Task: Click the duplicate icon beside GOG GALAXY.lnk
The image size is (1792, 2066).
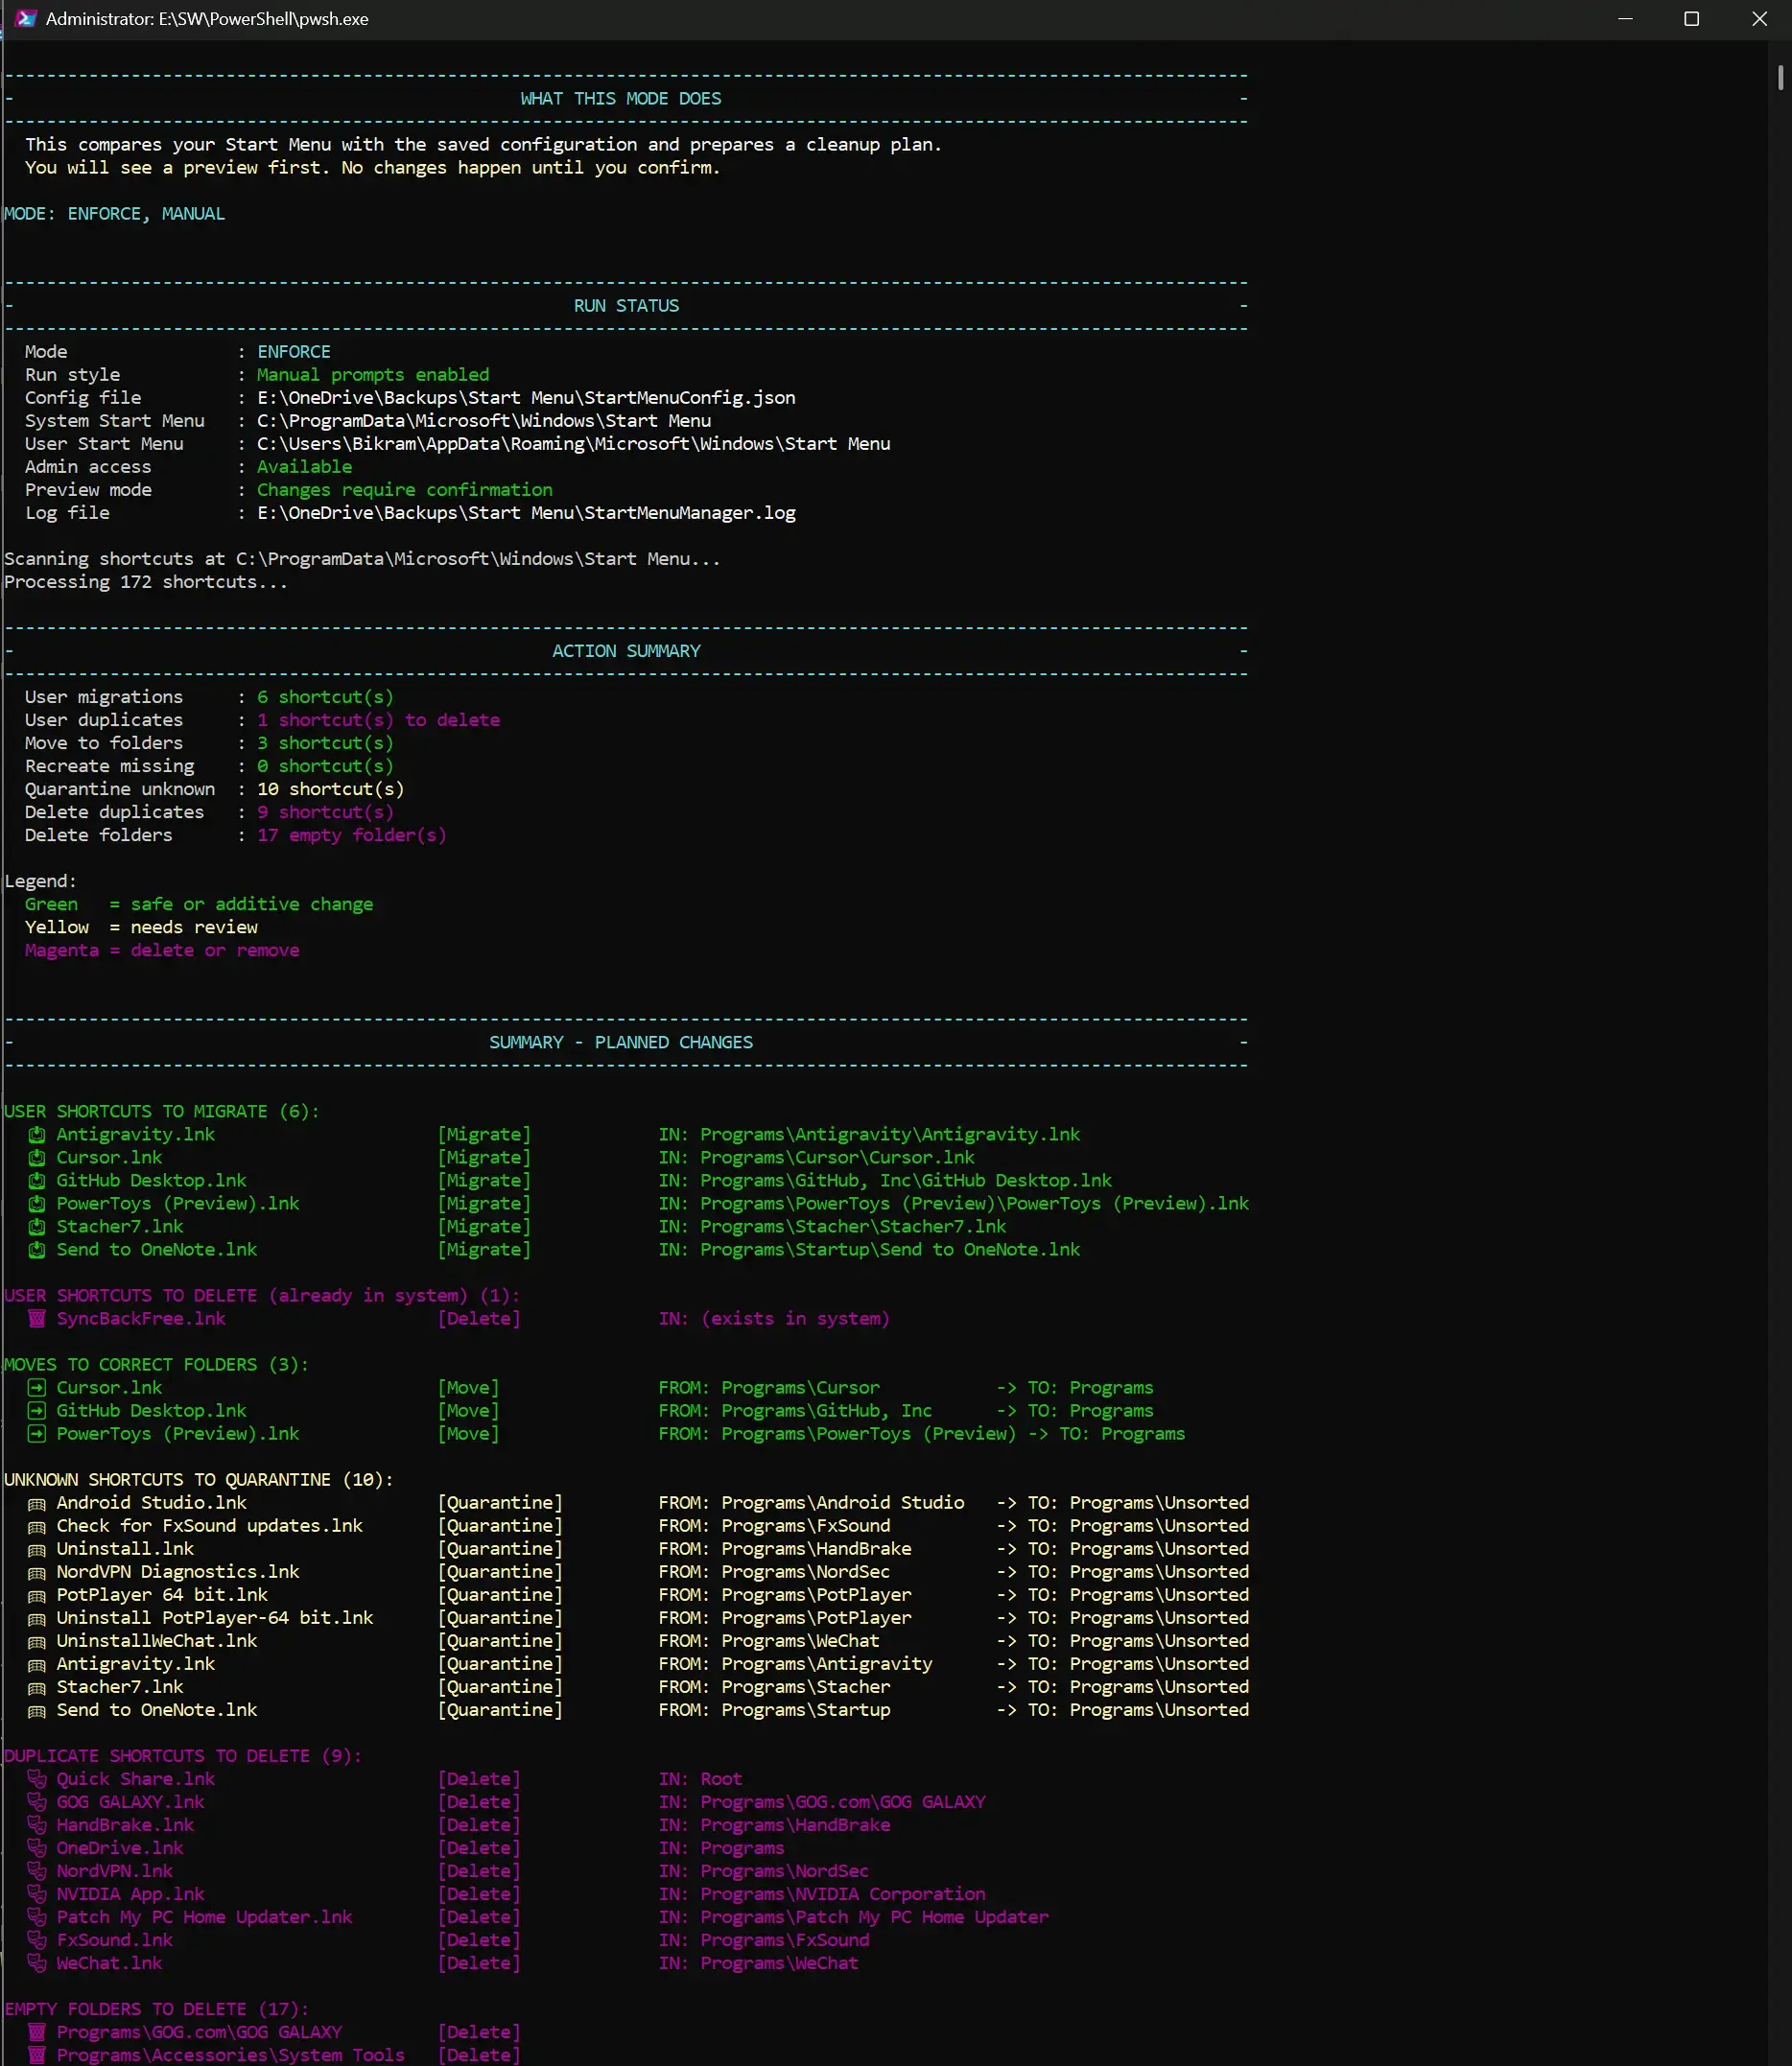Action: click(37, 1802)
